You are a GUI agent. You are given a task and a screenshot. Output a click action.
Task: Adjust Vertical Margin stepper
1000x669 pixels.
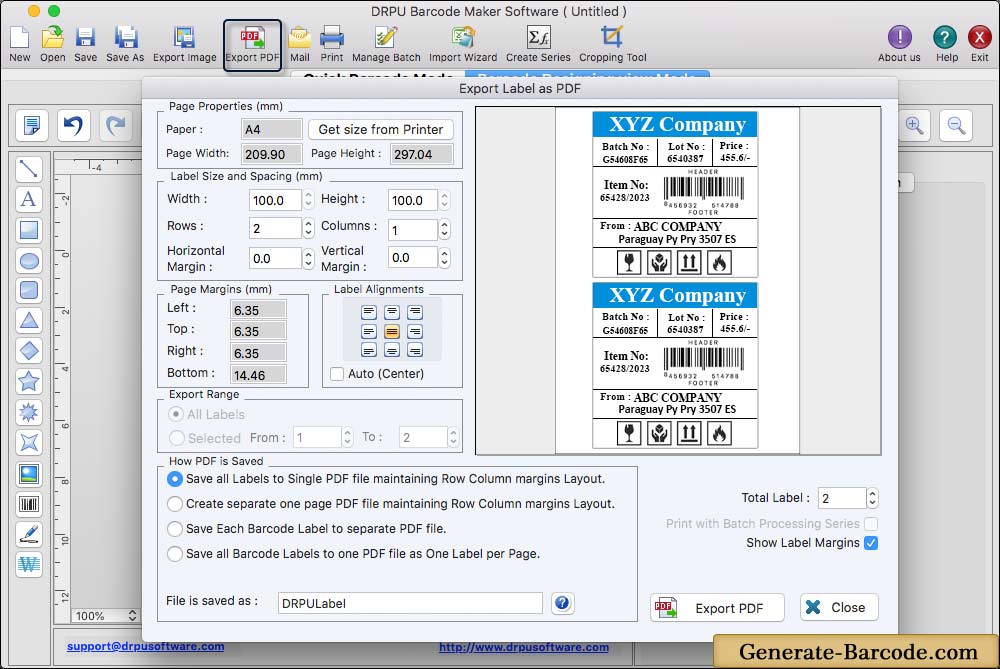(445, 258)
